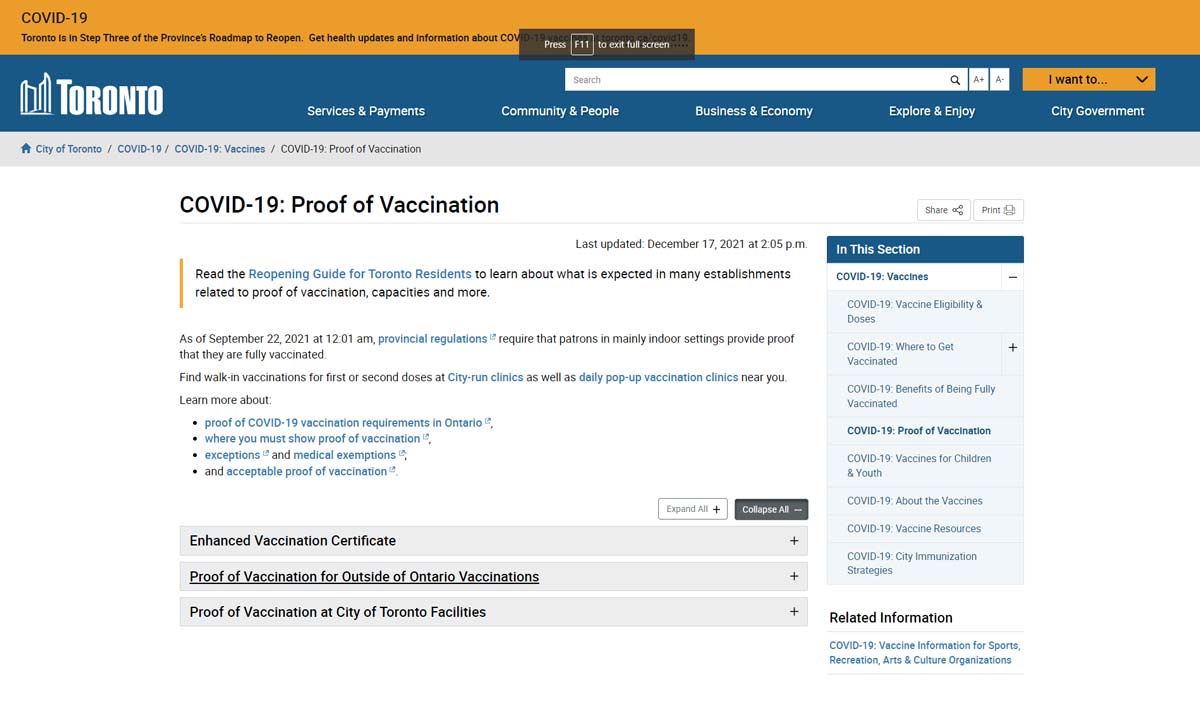The width and height of the screenshot is (1200, 710).
Task: Open Business & Economy menu
Action: (754, 111)
